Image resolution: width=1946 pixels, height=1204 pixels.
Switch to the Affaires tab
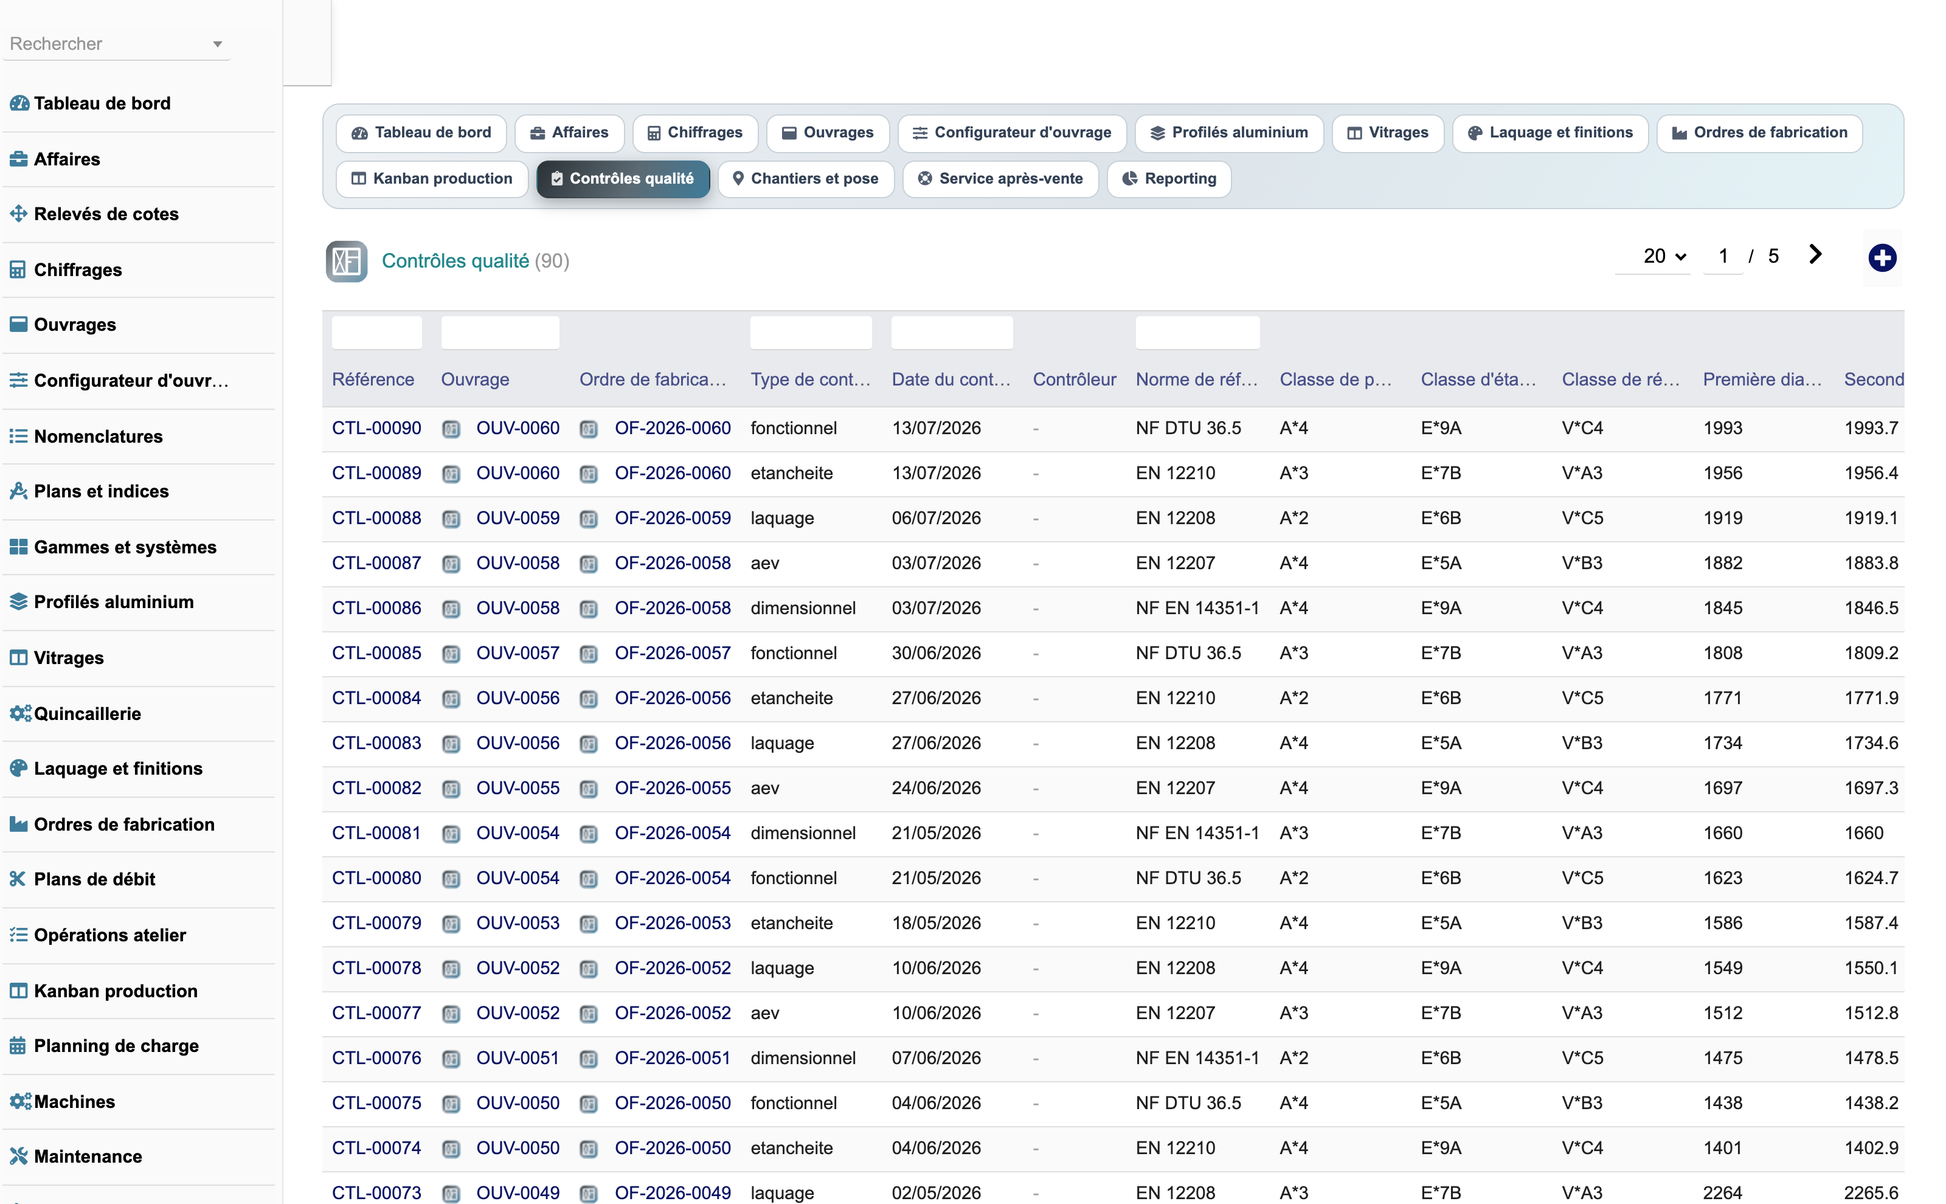click(x=569, y=133)
